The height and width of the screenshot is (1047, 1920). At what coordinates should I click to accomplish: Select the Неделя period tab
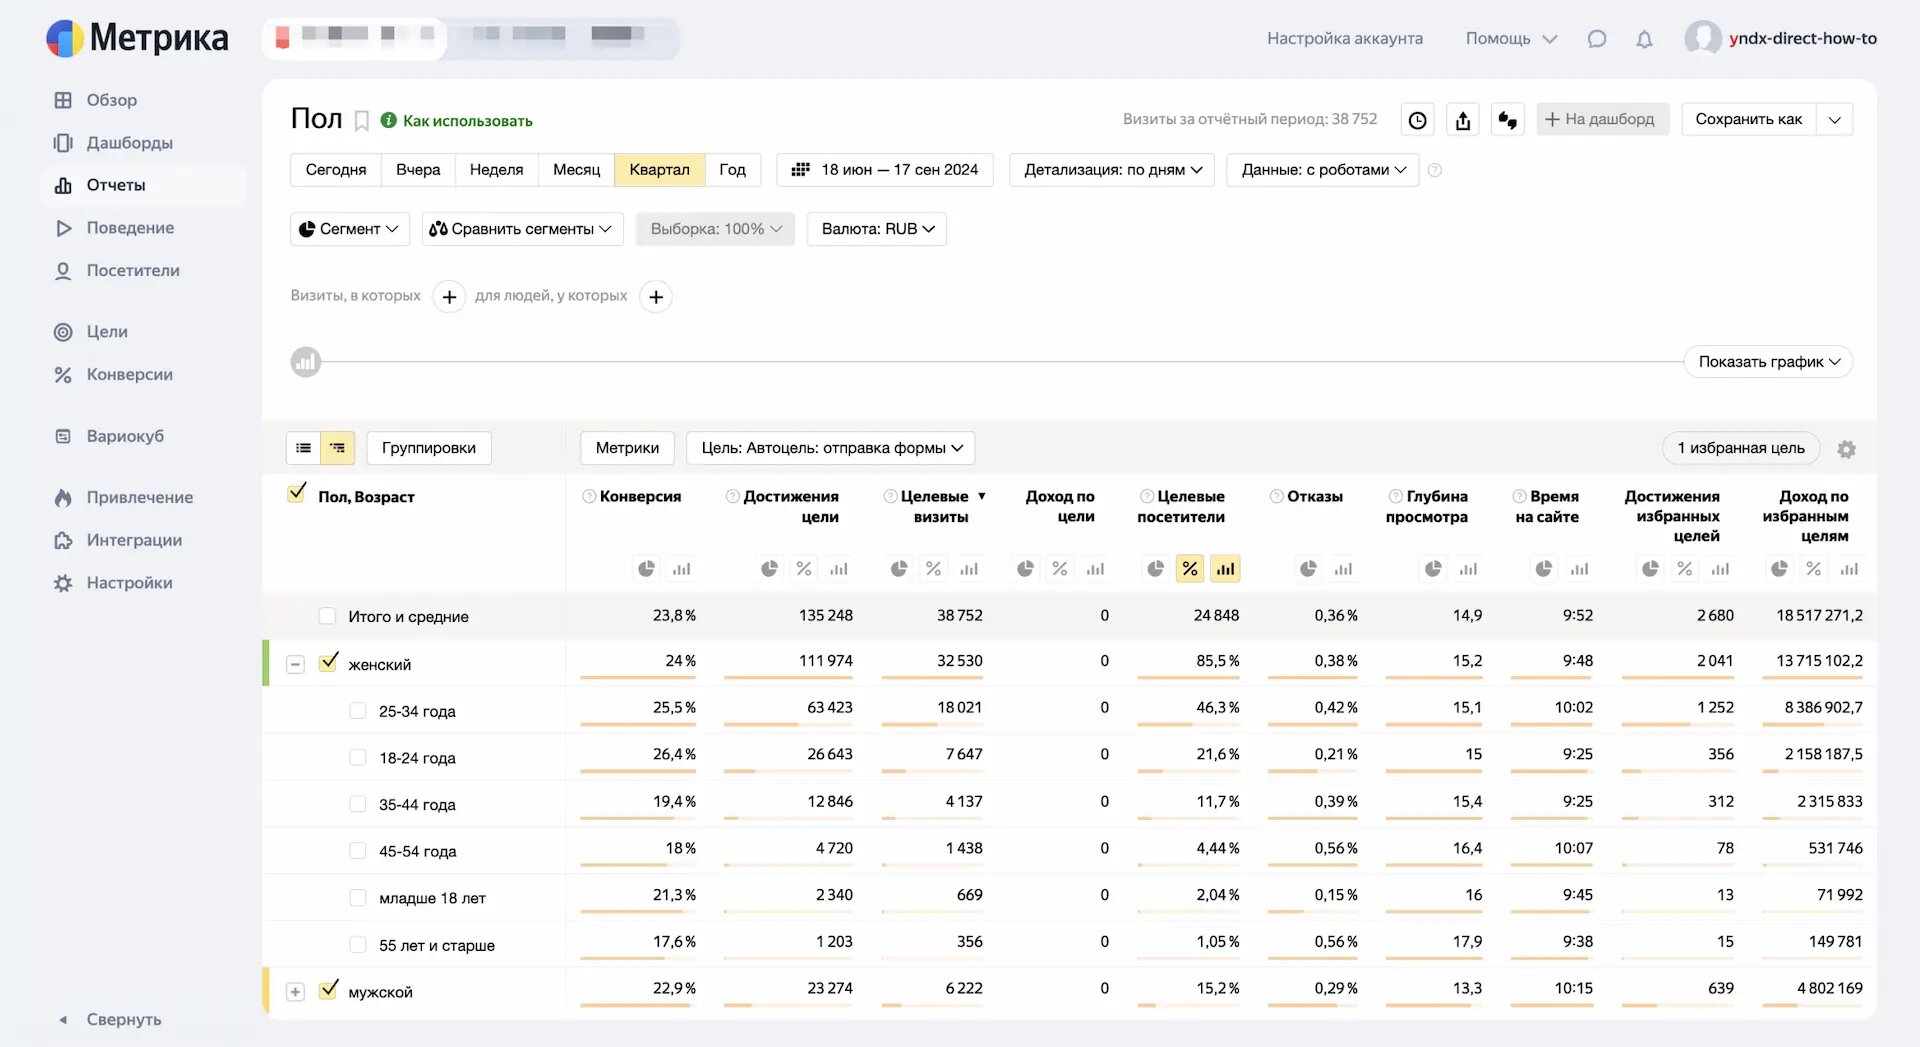(x=496, y=170)
